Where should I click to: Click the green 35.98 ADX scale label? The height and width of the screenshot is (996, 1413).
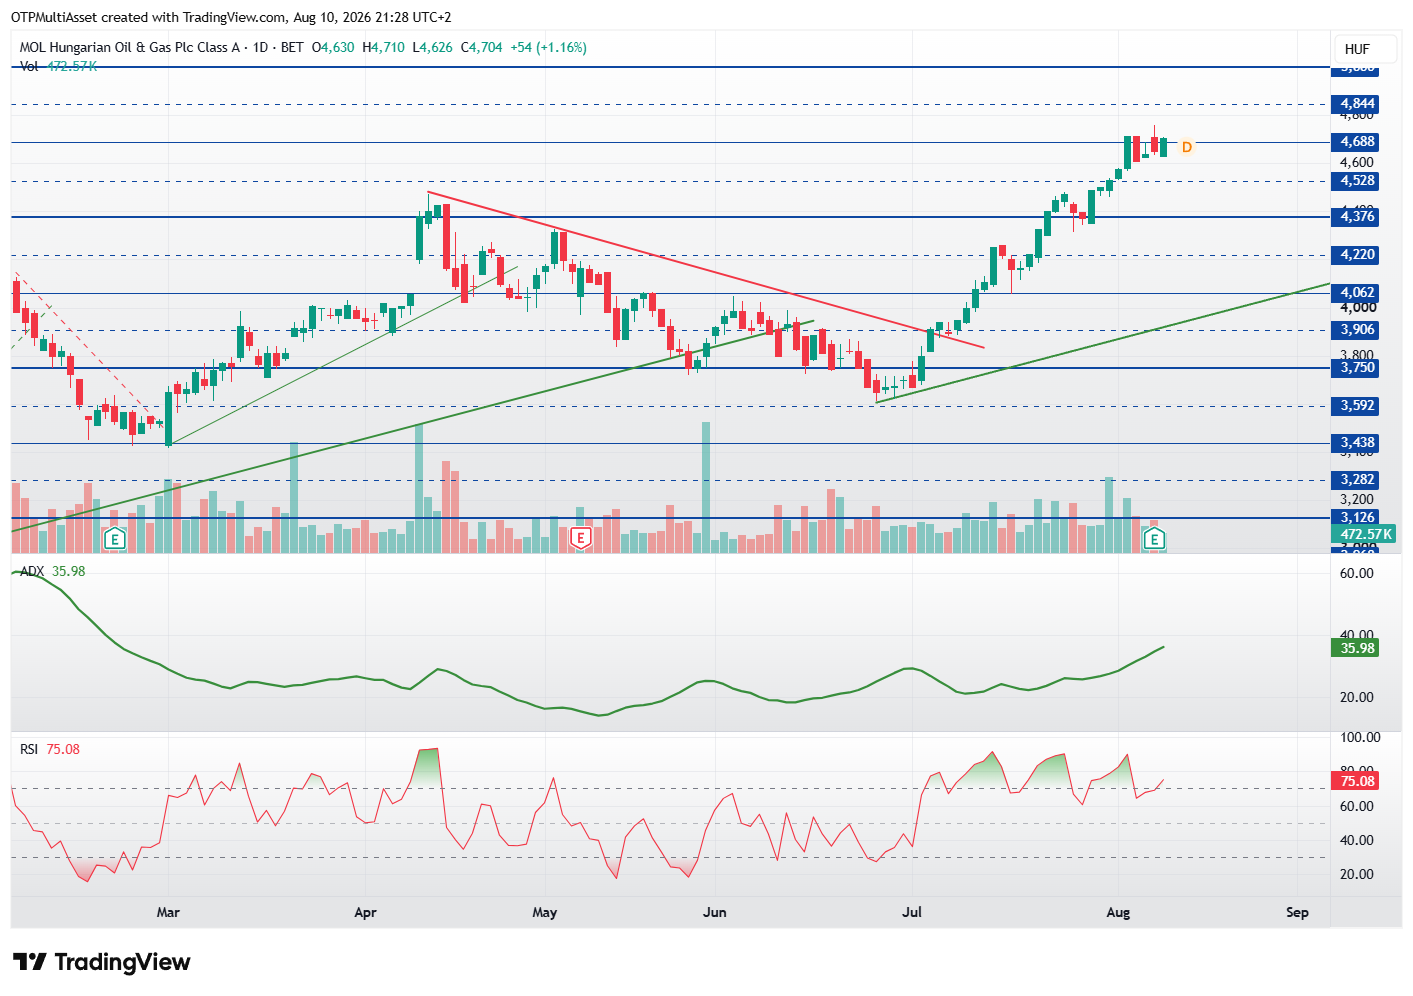coord(1357,648)
